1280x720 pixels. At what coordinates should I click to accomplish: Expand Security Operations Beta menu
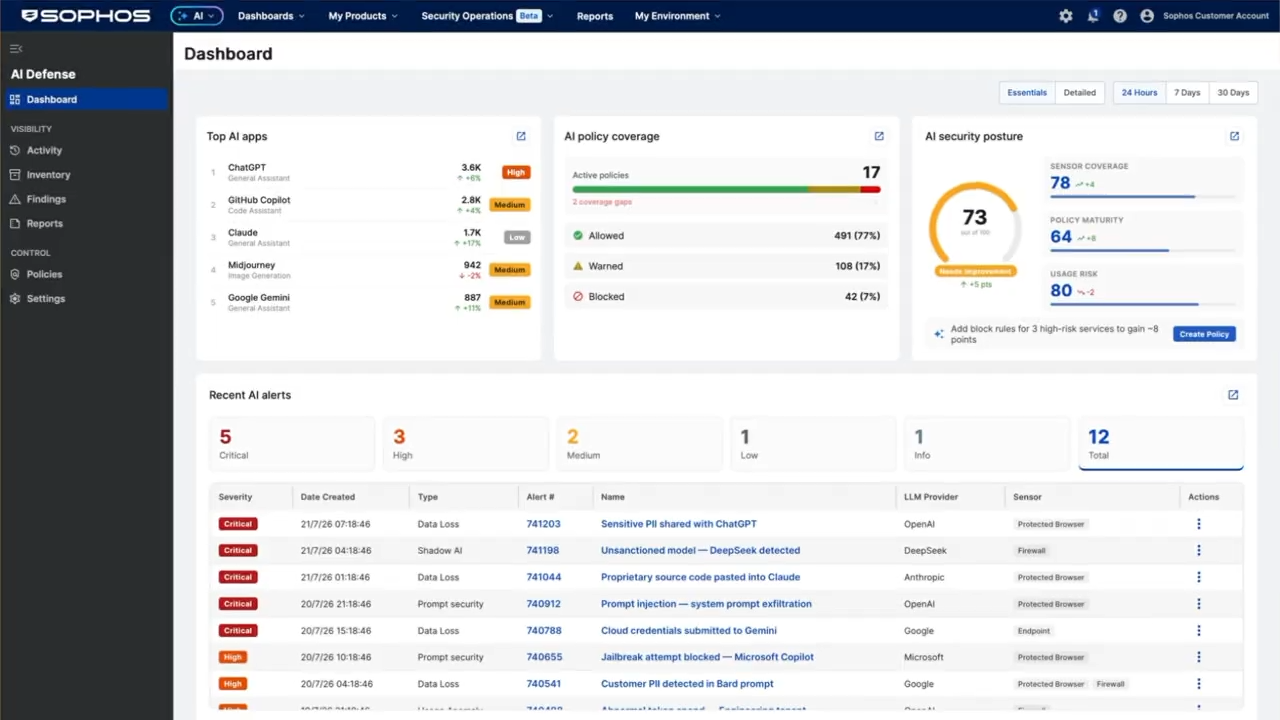(487, 16)
